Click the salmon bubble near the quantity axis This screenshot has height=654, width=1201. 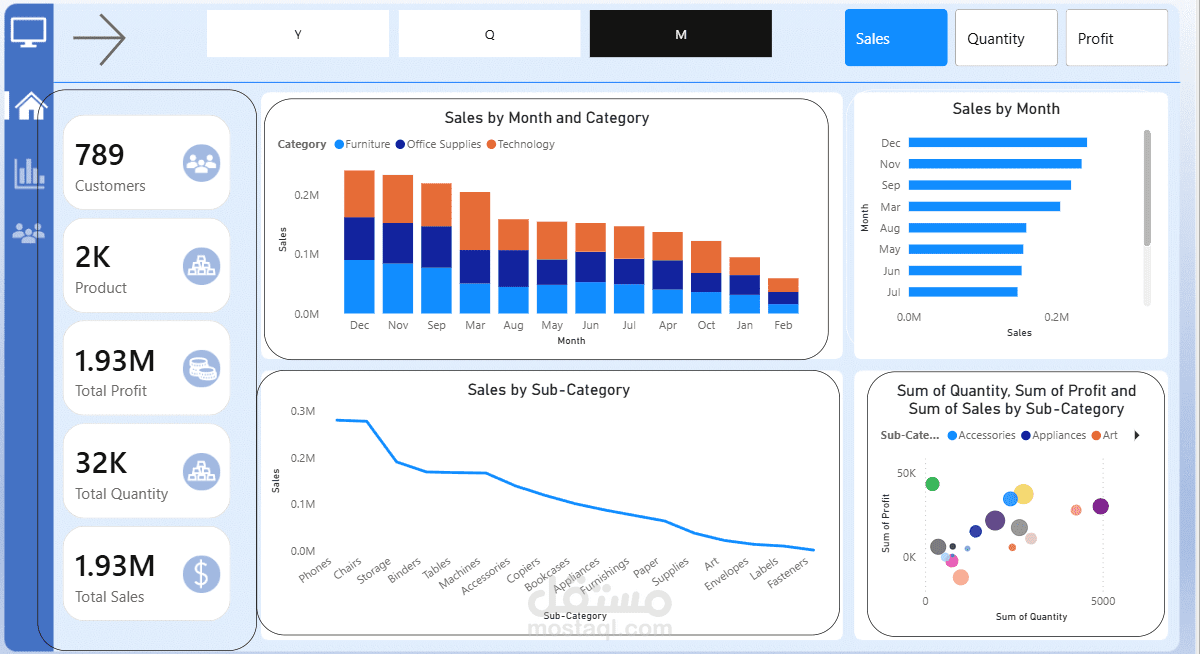(x=961, y=577)
